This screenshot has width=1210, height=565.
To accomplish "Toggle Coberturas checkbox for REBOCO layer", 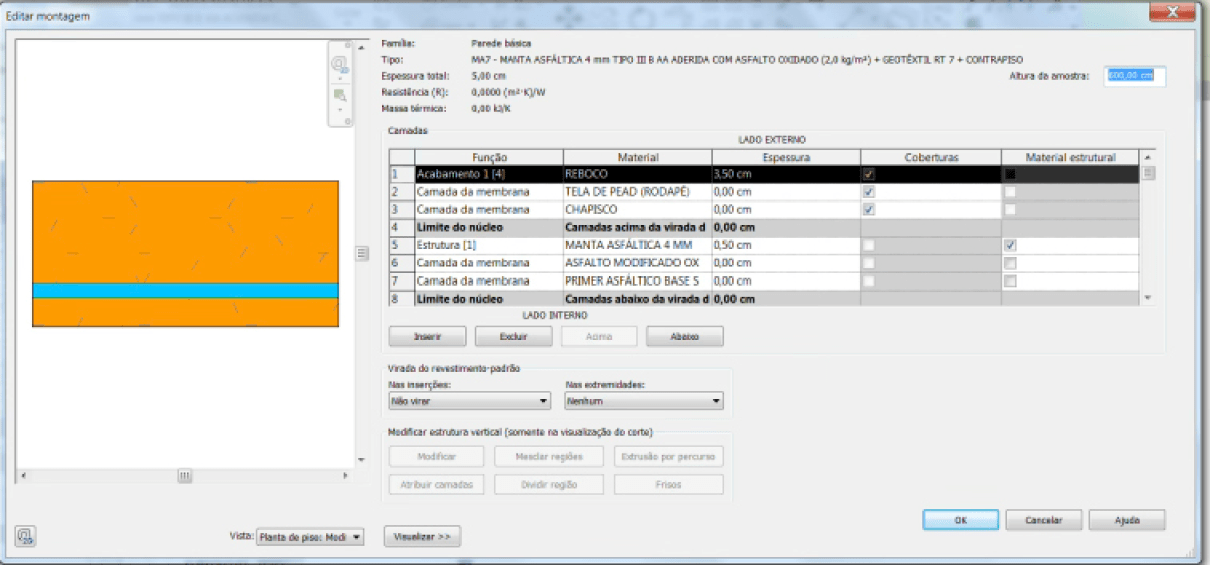I will coord(868,174).
